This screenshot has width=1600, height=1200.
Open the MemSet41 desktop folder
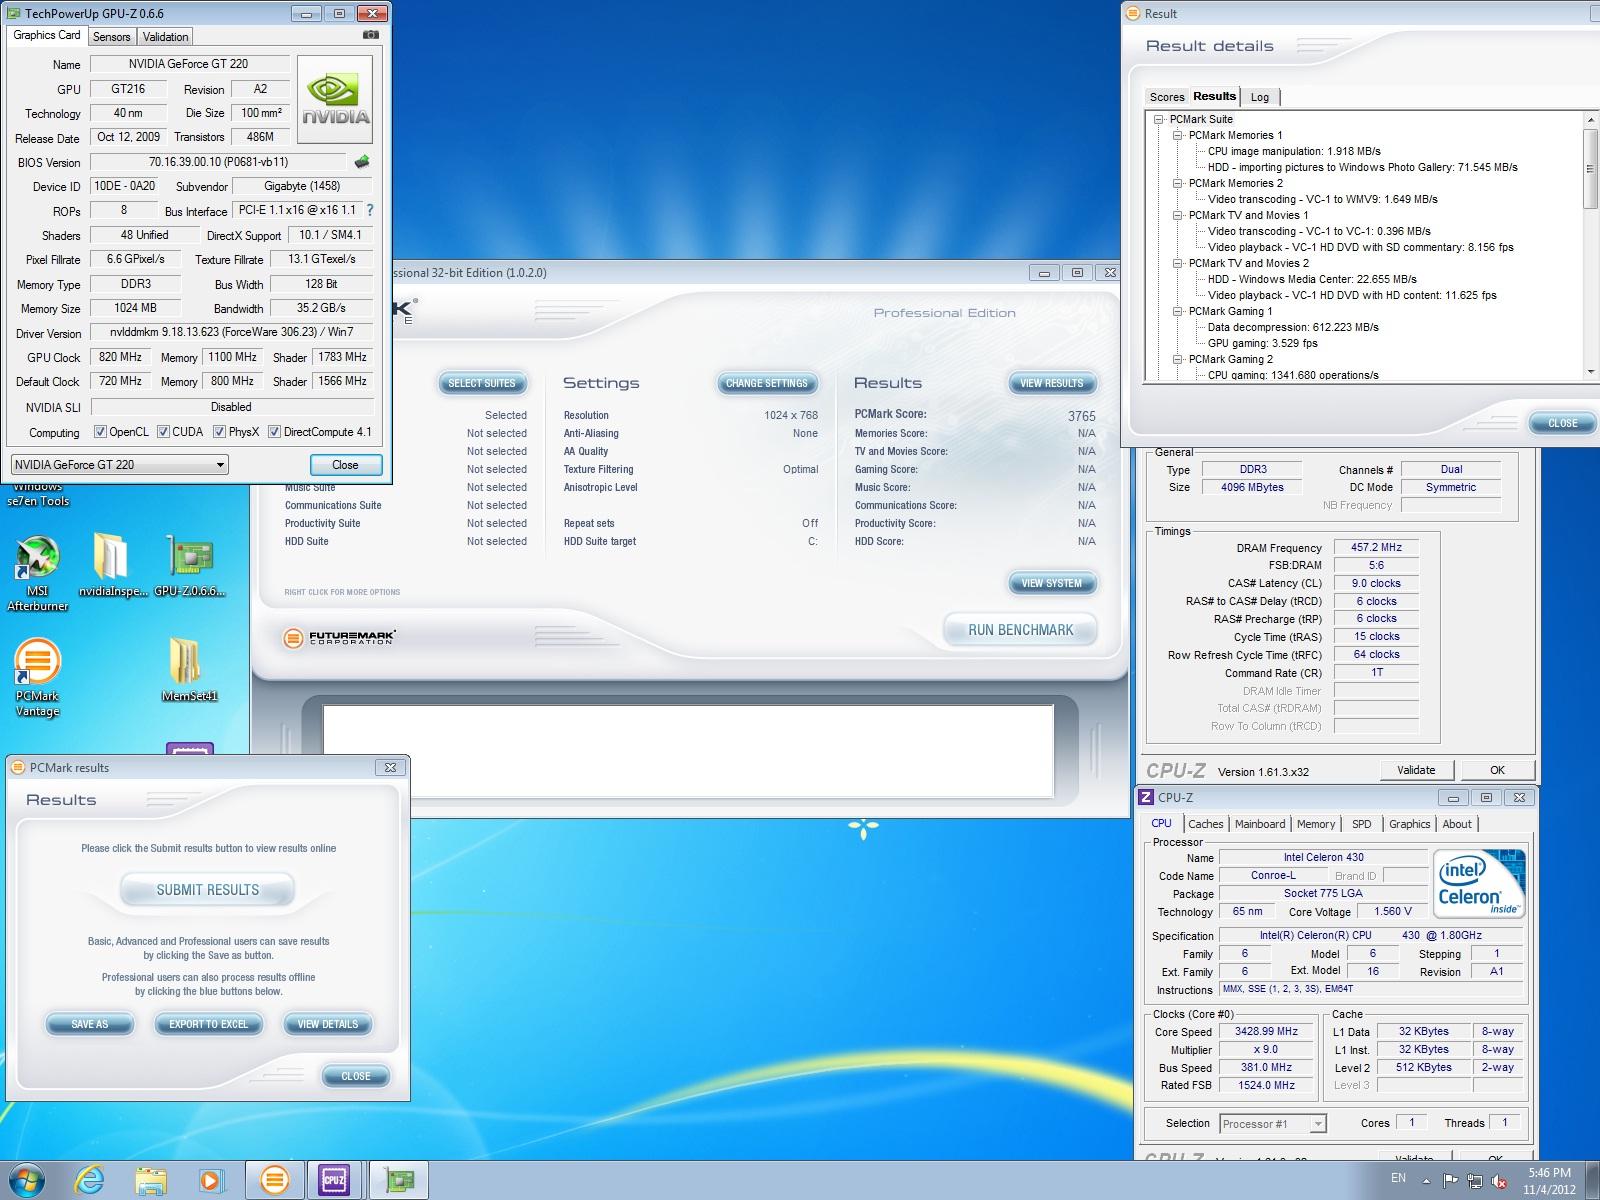(189, 670)
